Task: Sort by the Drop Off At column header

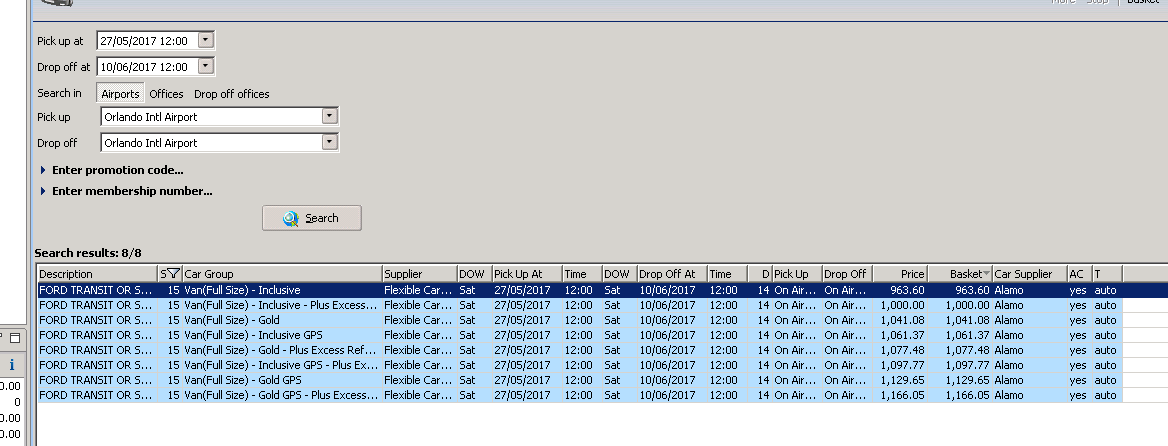Action: tap(672, 274)
